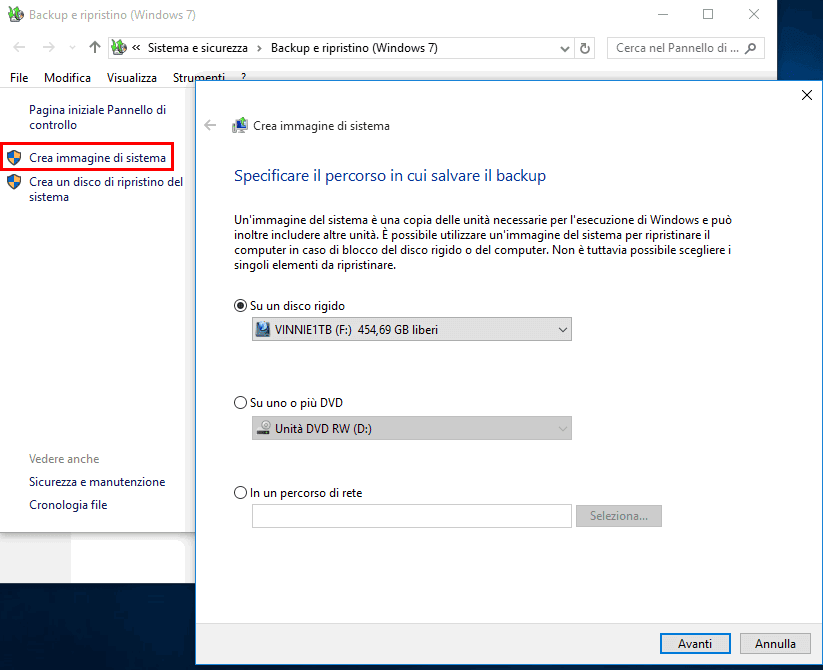Open the Crea immagine di sistema link
Viewport: 823px width, 670px height.
click(97, 157)
